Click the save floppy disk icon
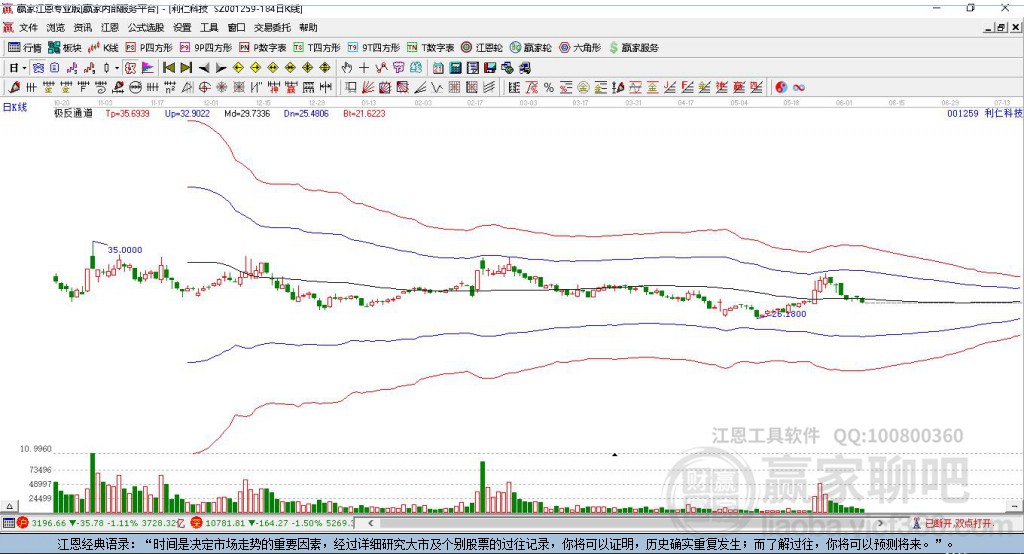1024x554 pixels. pos(490,68)
